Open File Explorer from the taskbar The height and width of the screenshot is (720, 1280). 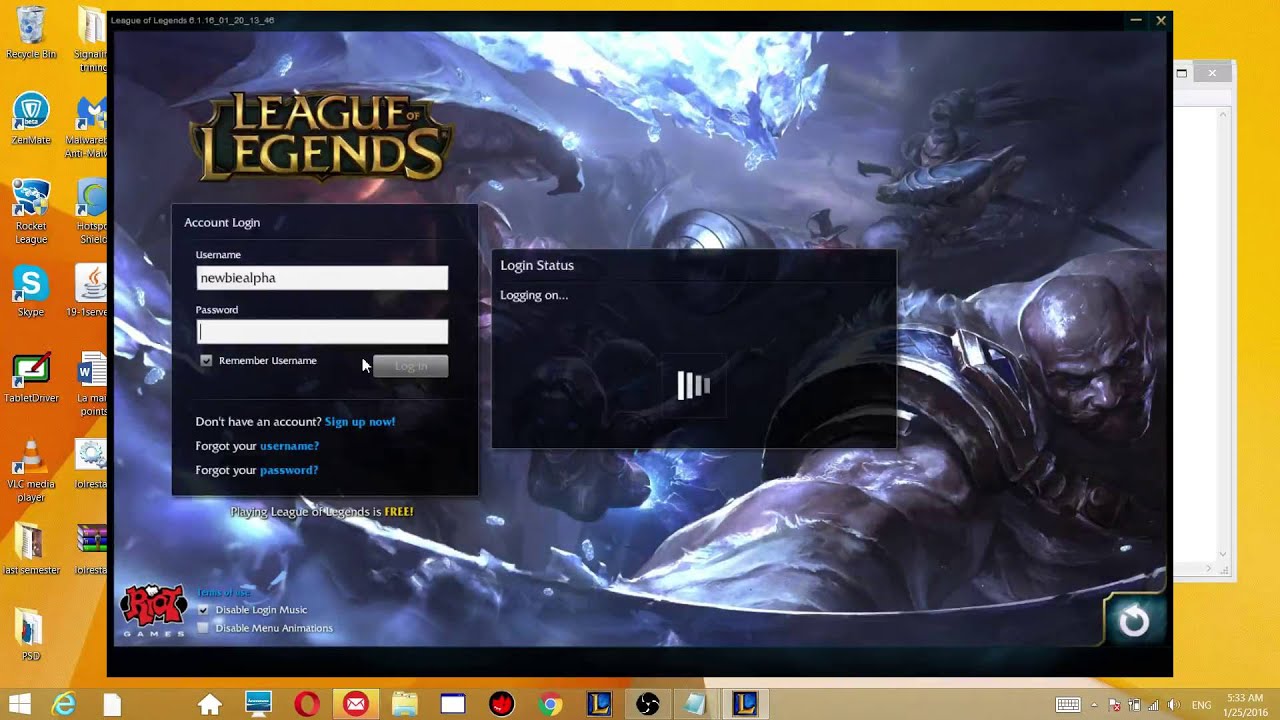[404, 704]
